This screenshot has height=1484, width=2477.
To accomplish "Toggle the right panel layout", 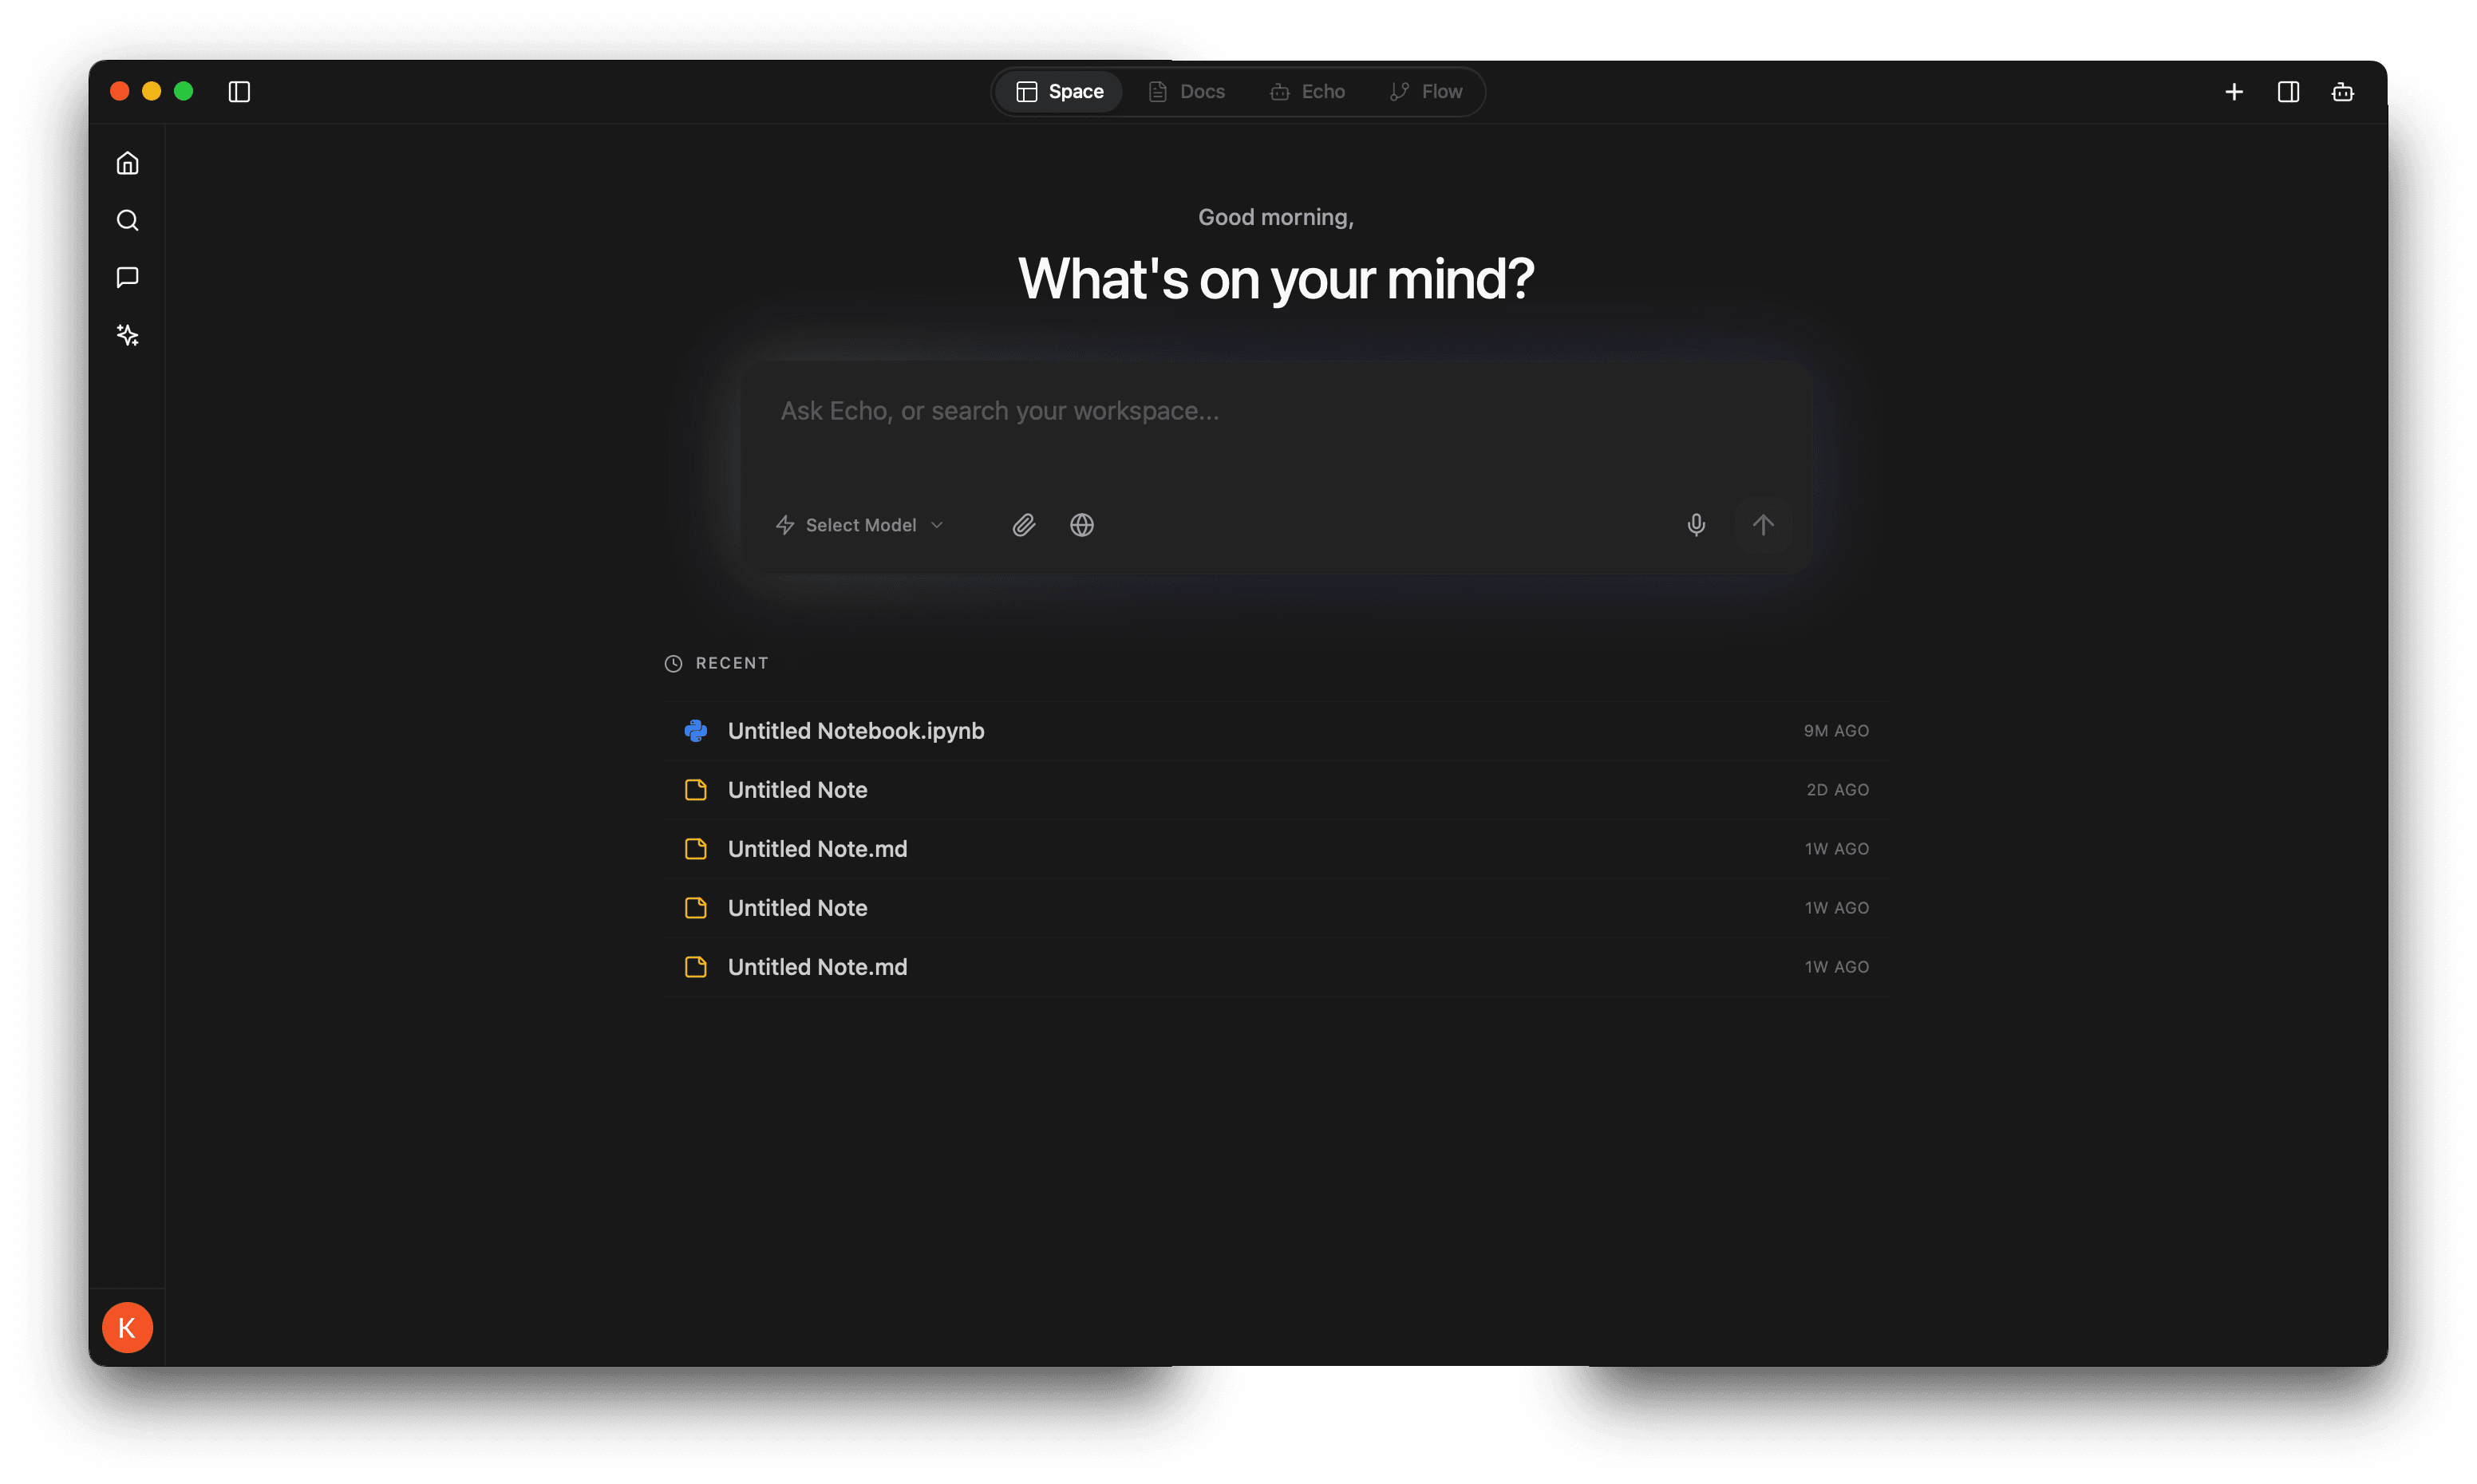I will click(2288, 91).
